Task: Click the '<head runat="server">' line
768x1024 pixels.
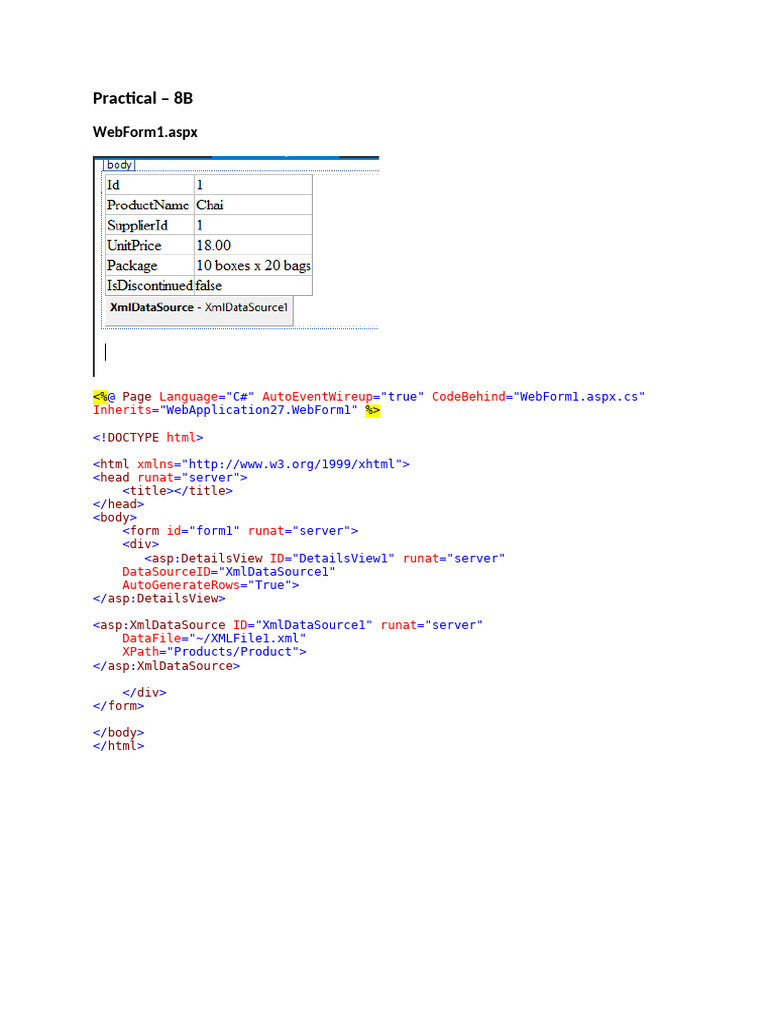Action: click(x=170, y=477)
